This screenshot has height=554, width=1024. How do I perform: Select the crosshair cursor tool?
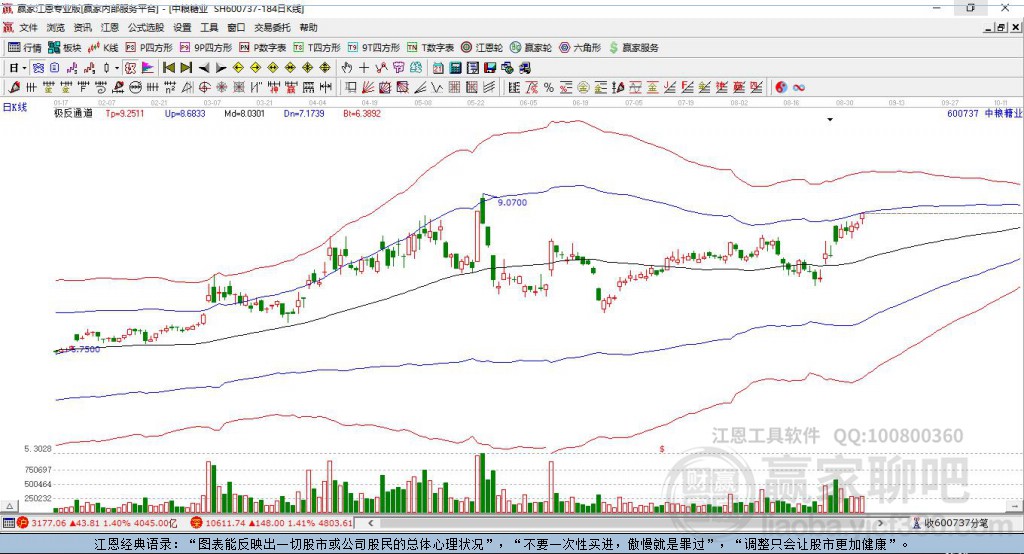364,68
